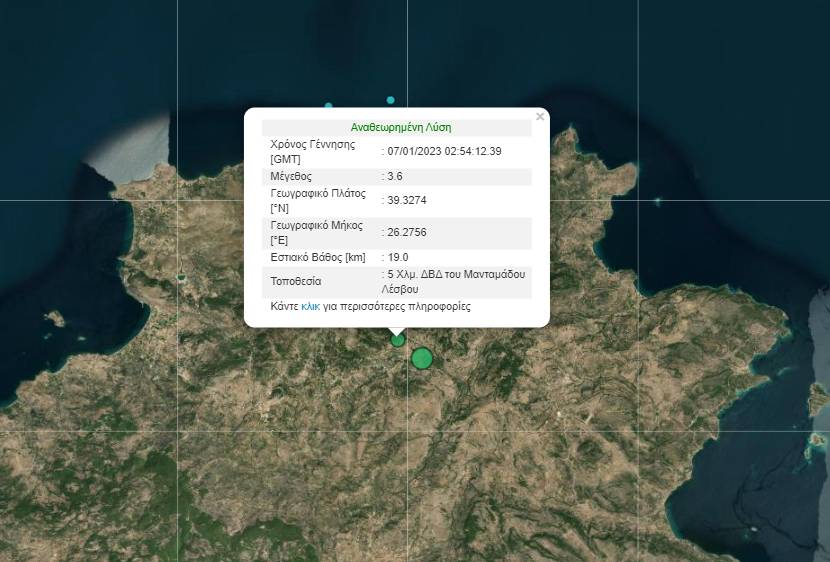The height and width of the screenshot is (562, 830).
Task: Click the small green marker under the popup tip
Action: point(398,340)
